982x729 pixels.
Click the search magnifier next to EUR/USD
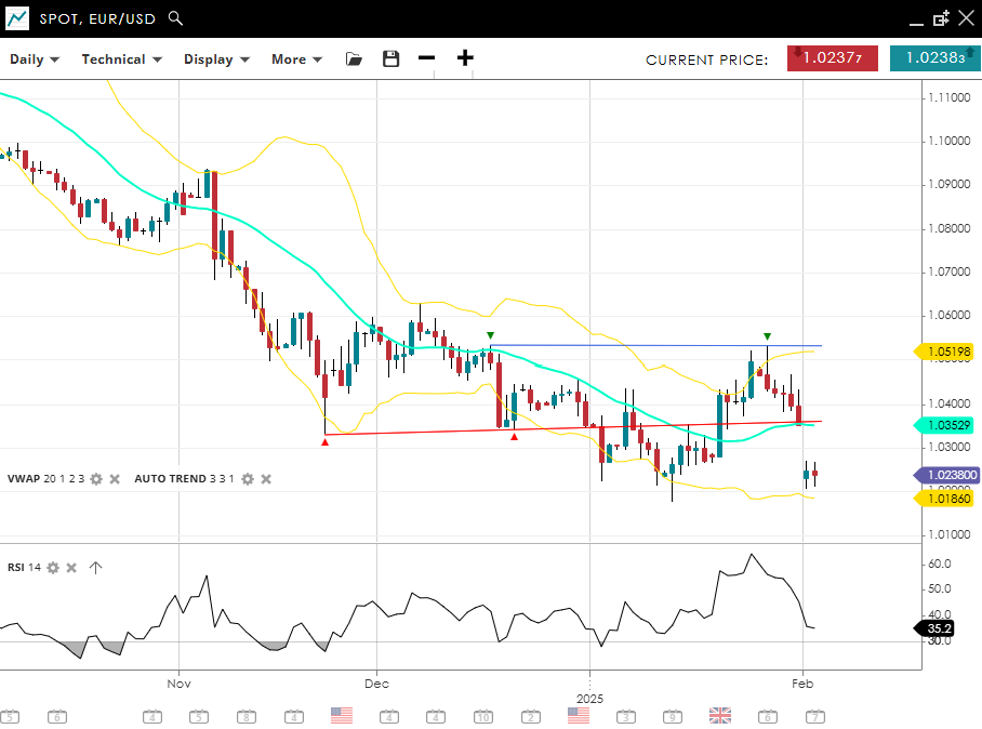point(176,18)
